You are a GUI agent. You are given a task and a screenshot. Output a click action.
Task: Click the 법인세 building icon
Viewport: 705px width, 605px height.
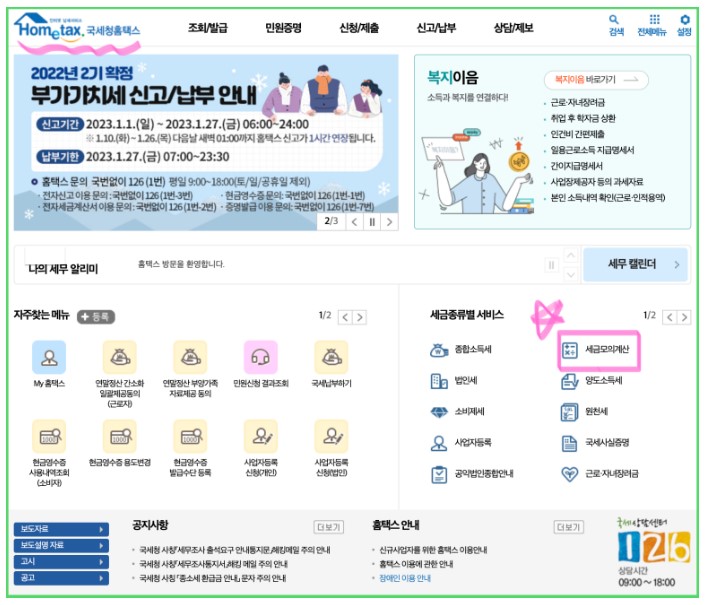coord(439,381)
